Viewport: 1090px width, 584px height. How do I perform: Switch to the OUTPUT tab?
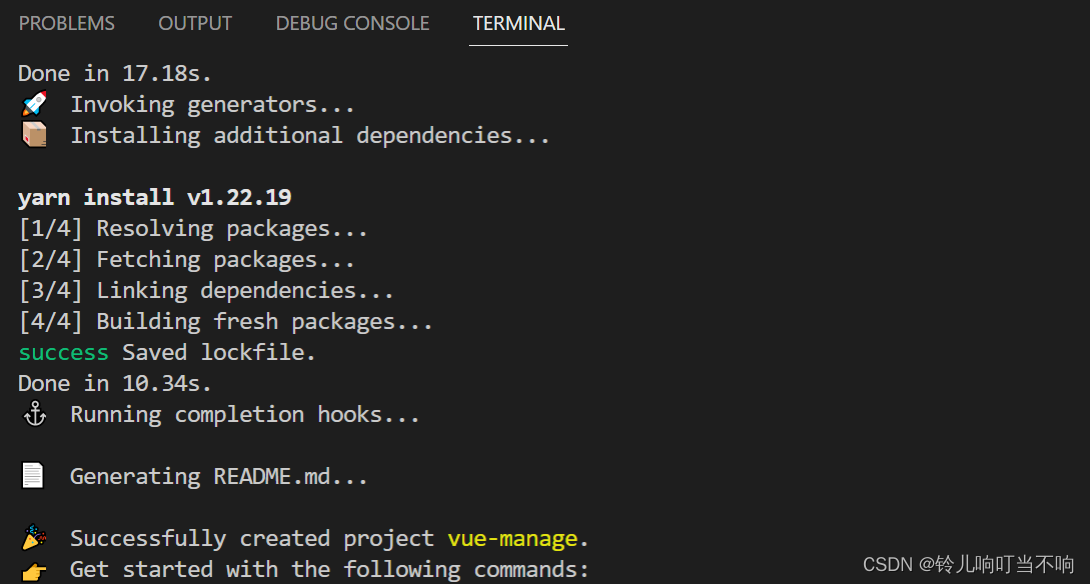coord(194,23)
